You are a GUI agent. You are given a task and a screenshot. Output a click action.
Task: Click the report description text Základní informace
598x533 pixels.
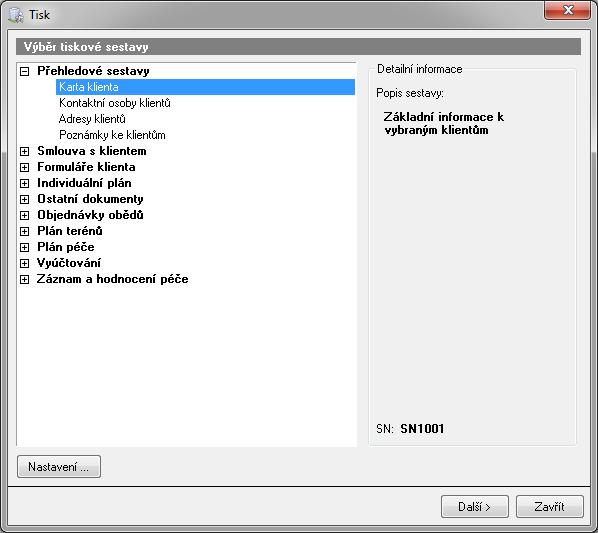pyautogui.click(x=444, y=124)
